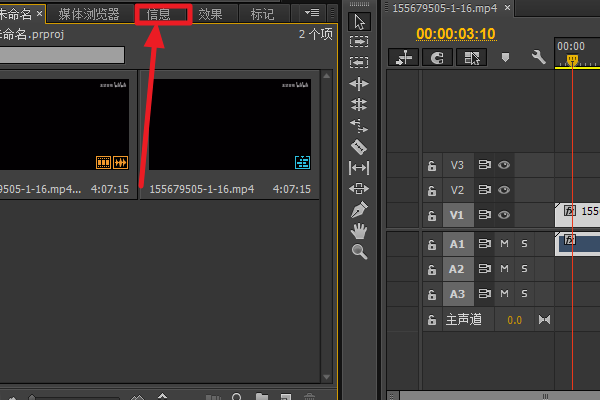Close the 未命名 project tab
The image size is (600, 400).
(39, 14)
